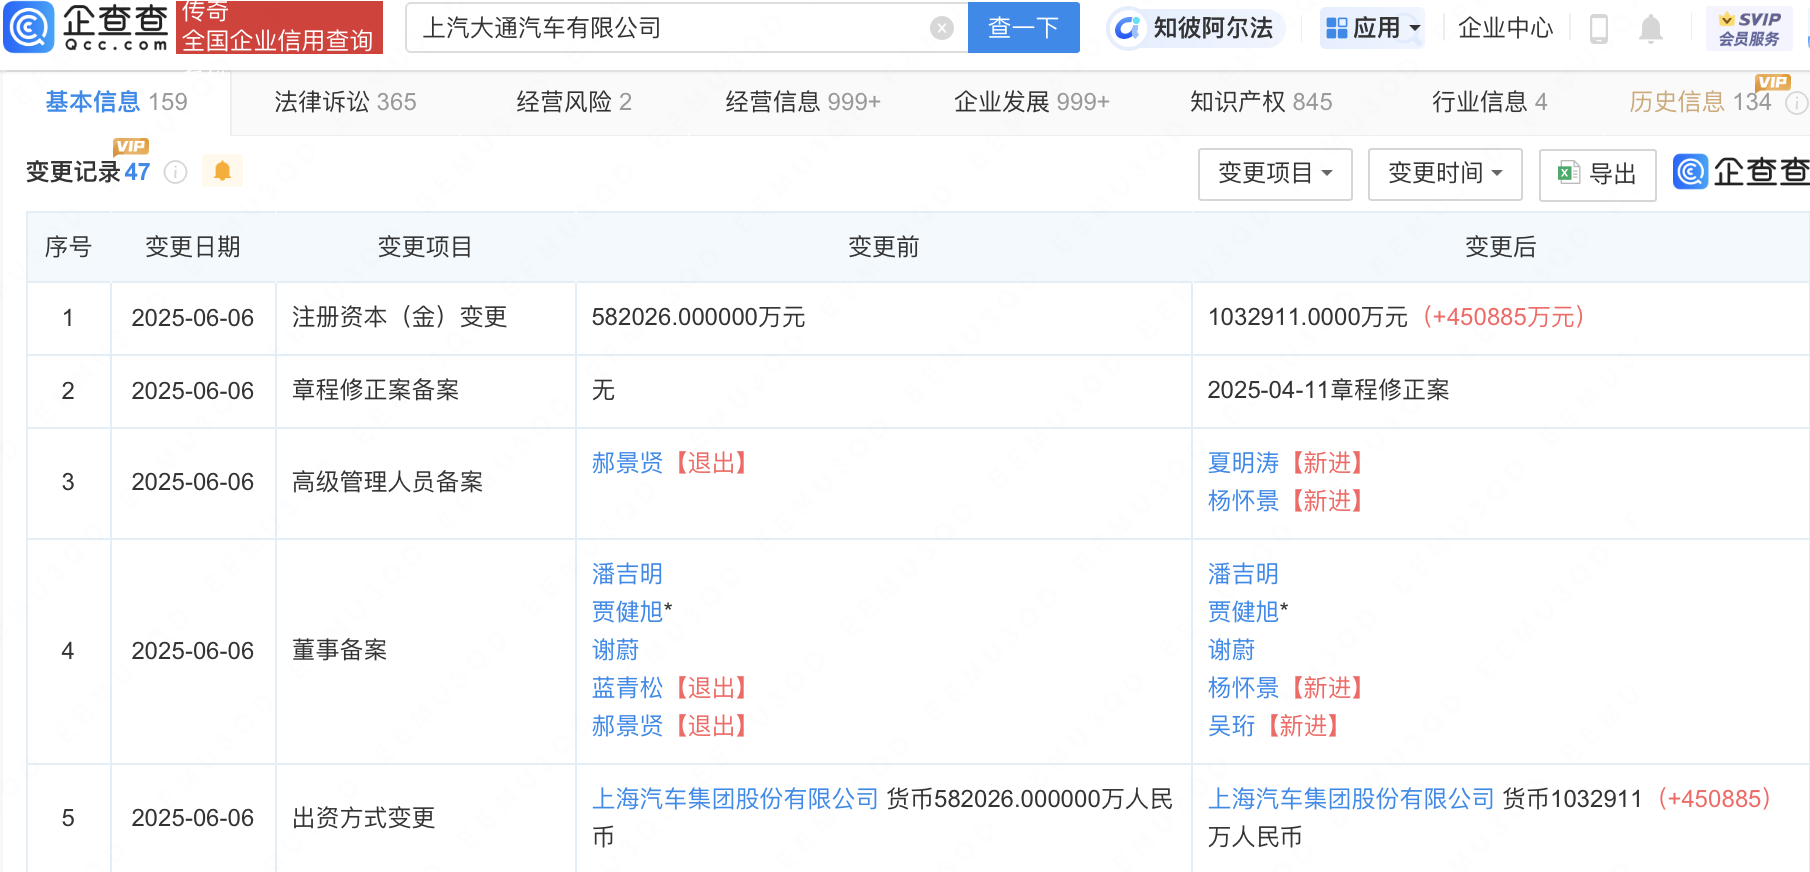Open 吴珩 link in 董事备案 row
1810x872 pixels.
click(x=1231, y=726)
